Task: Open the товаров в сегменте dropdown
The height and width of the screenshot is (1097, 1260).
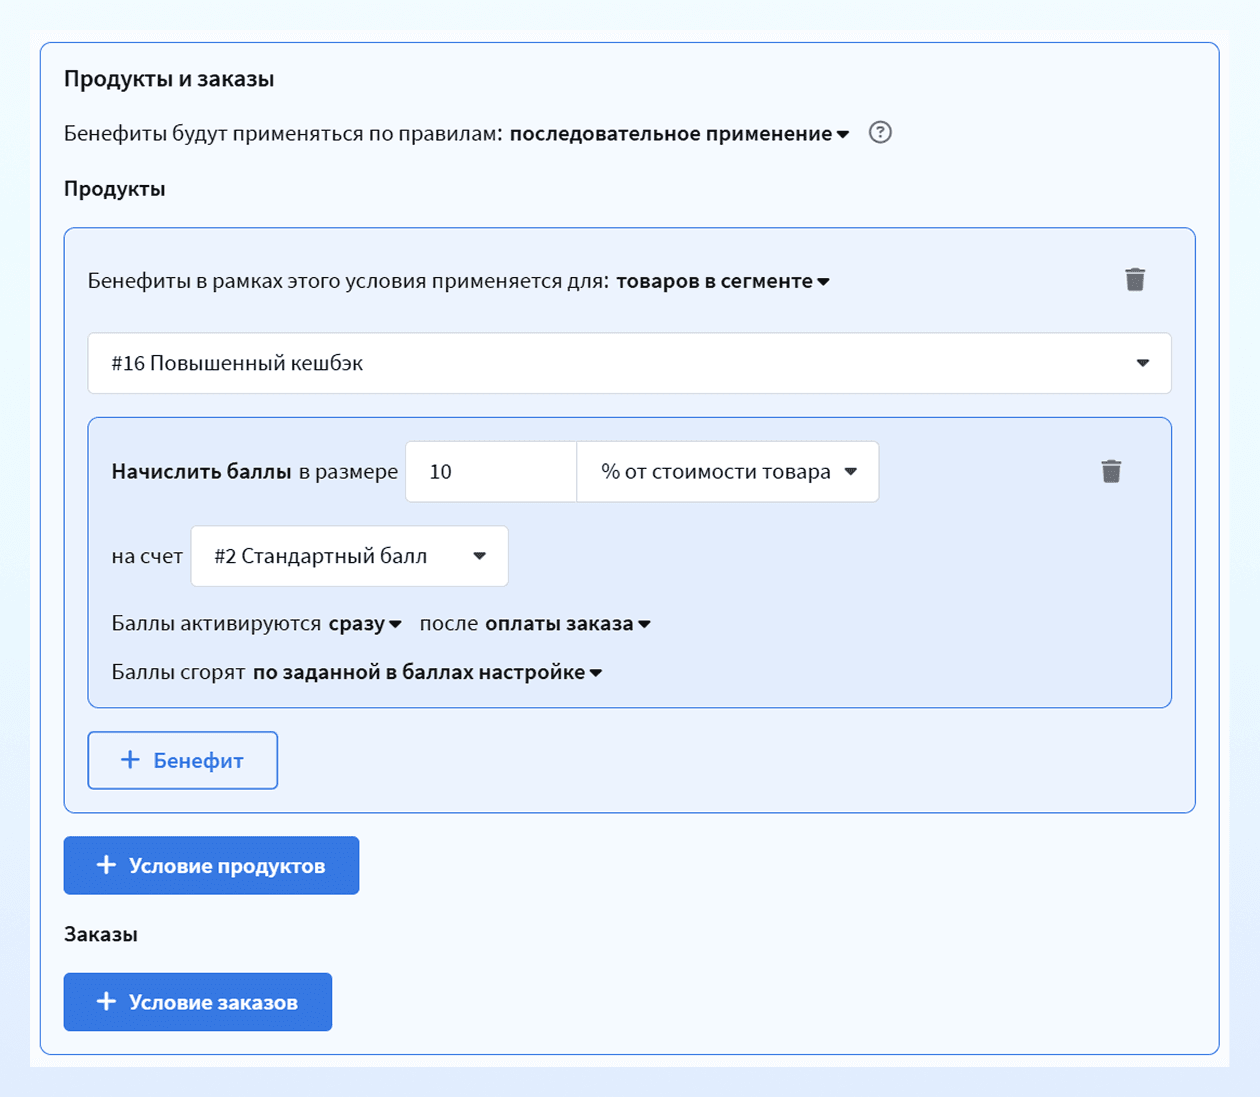Action: [x=722, y=281]
